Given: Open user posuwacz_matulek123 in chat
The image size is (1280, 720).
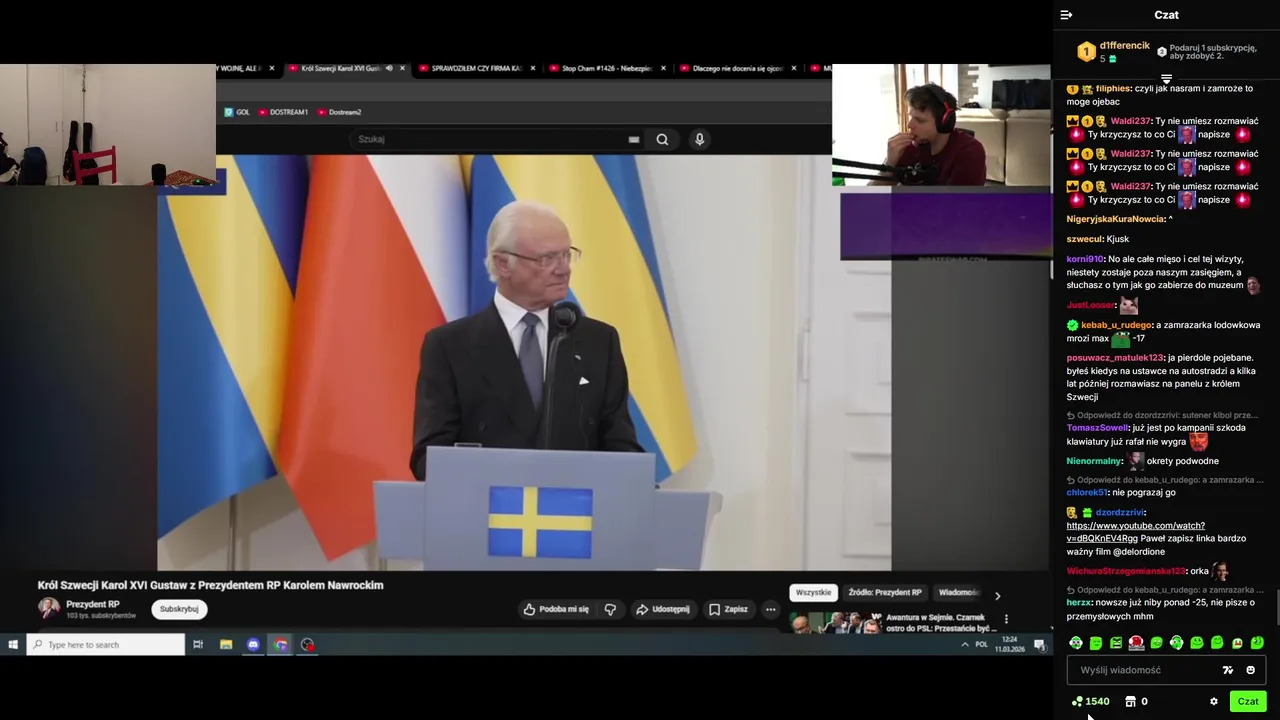Looking at the screenshot, I should point(1115,357).
